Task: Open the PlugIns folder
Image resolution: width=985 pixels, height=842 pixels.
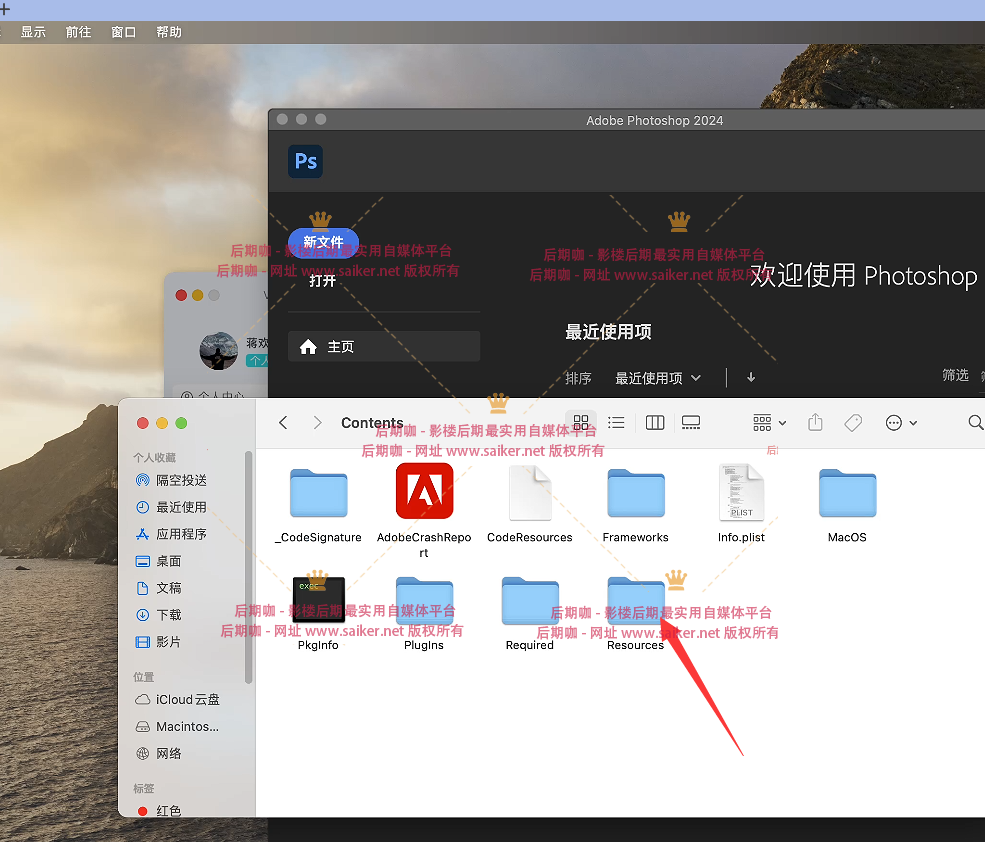Action: pos(424,601)
